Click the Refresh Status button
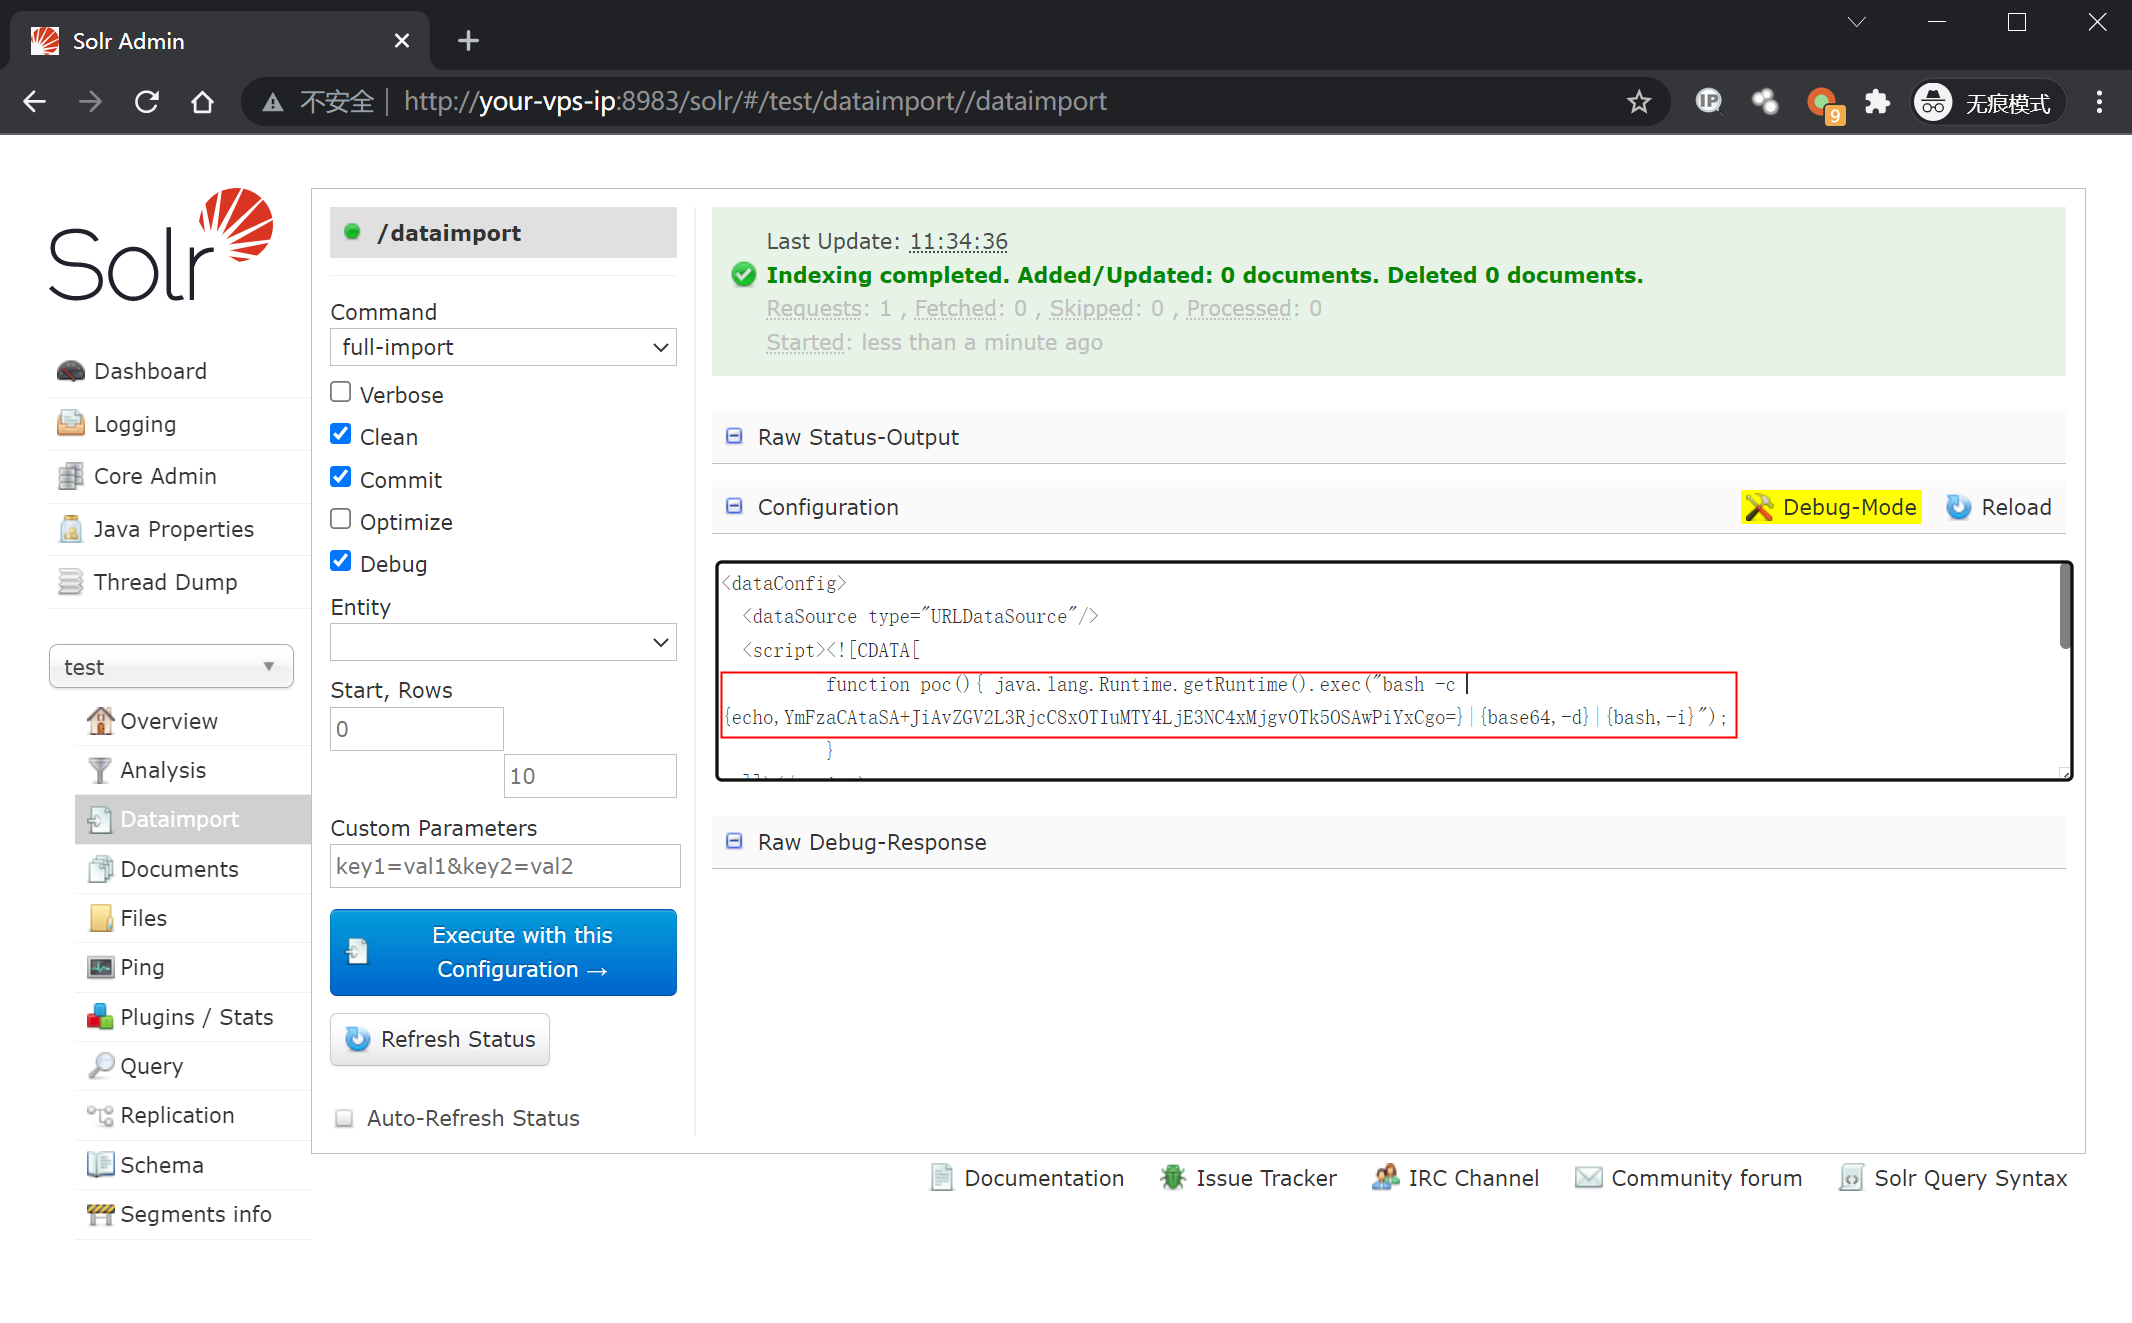This screenshot has height=1323, width=2132. click(x=440, y=1039)
